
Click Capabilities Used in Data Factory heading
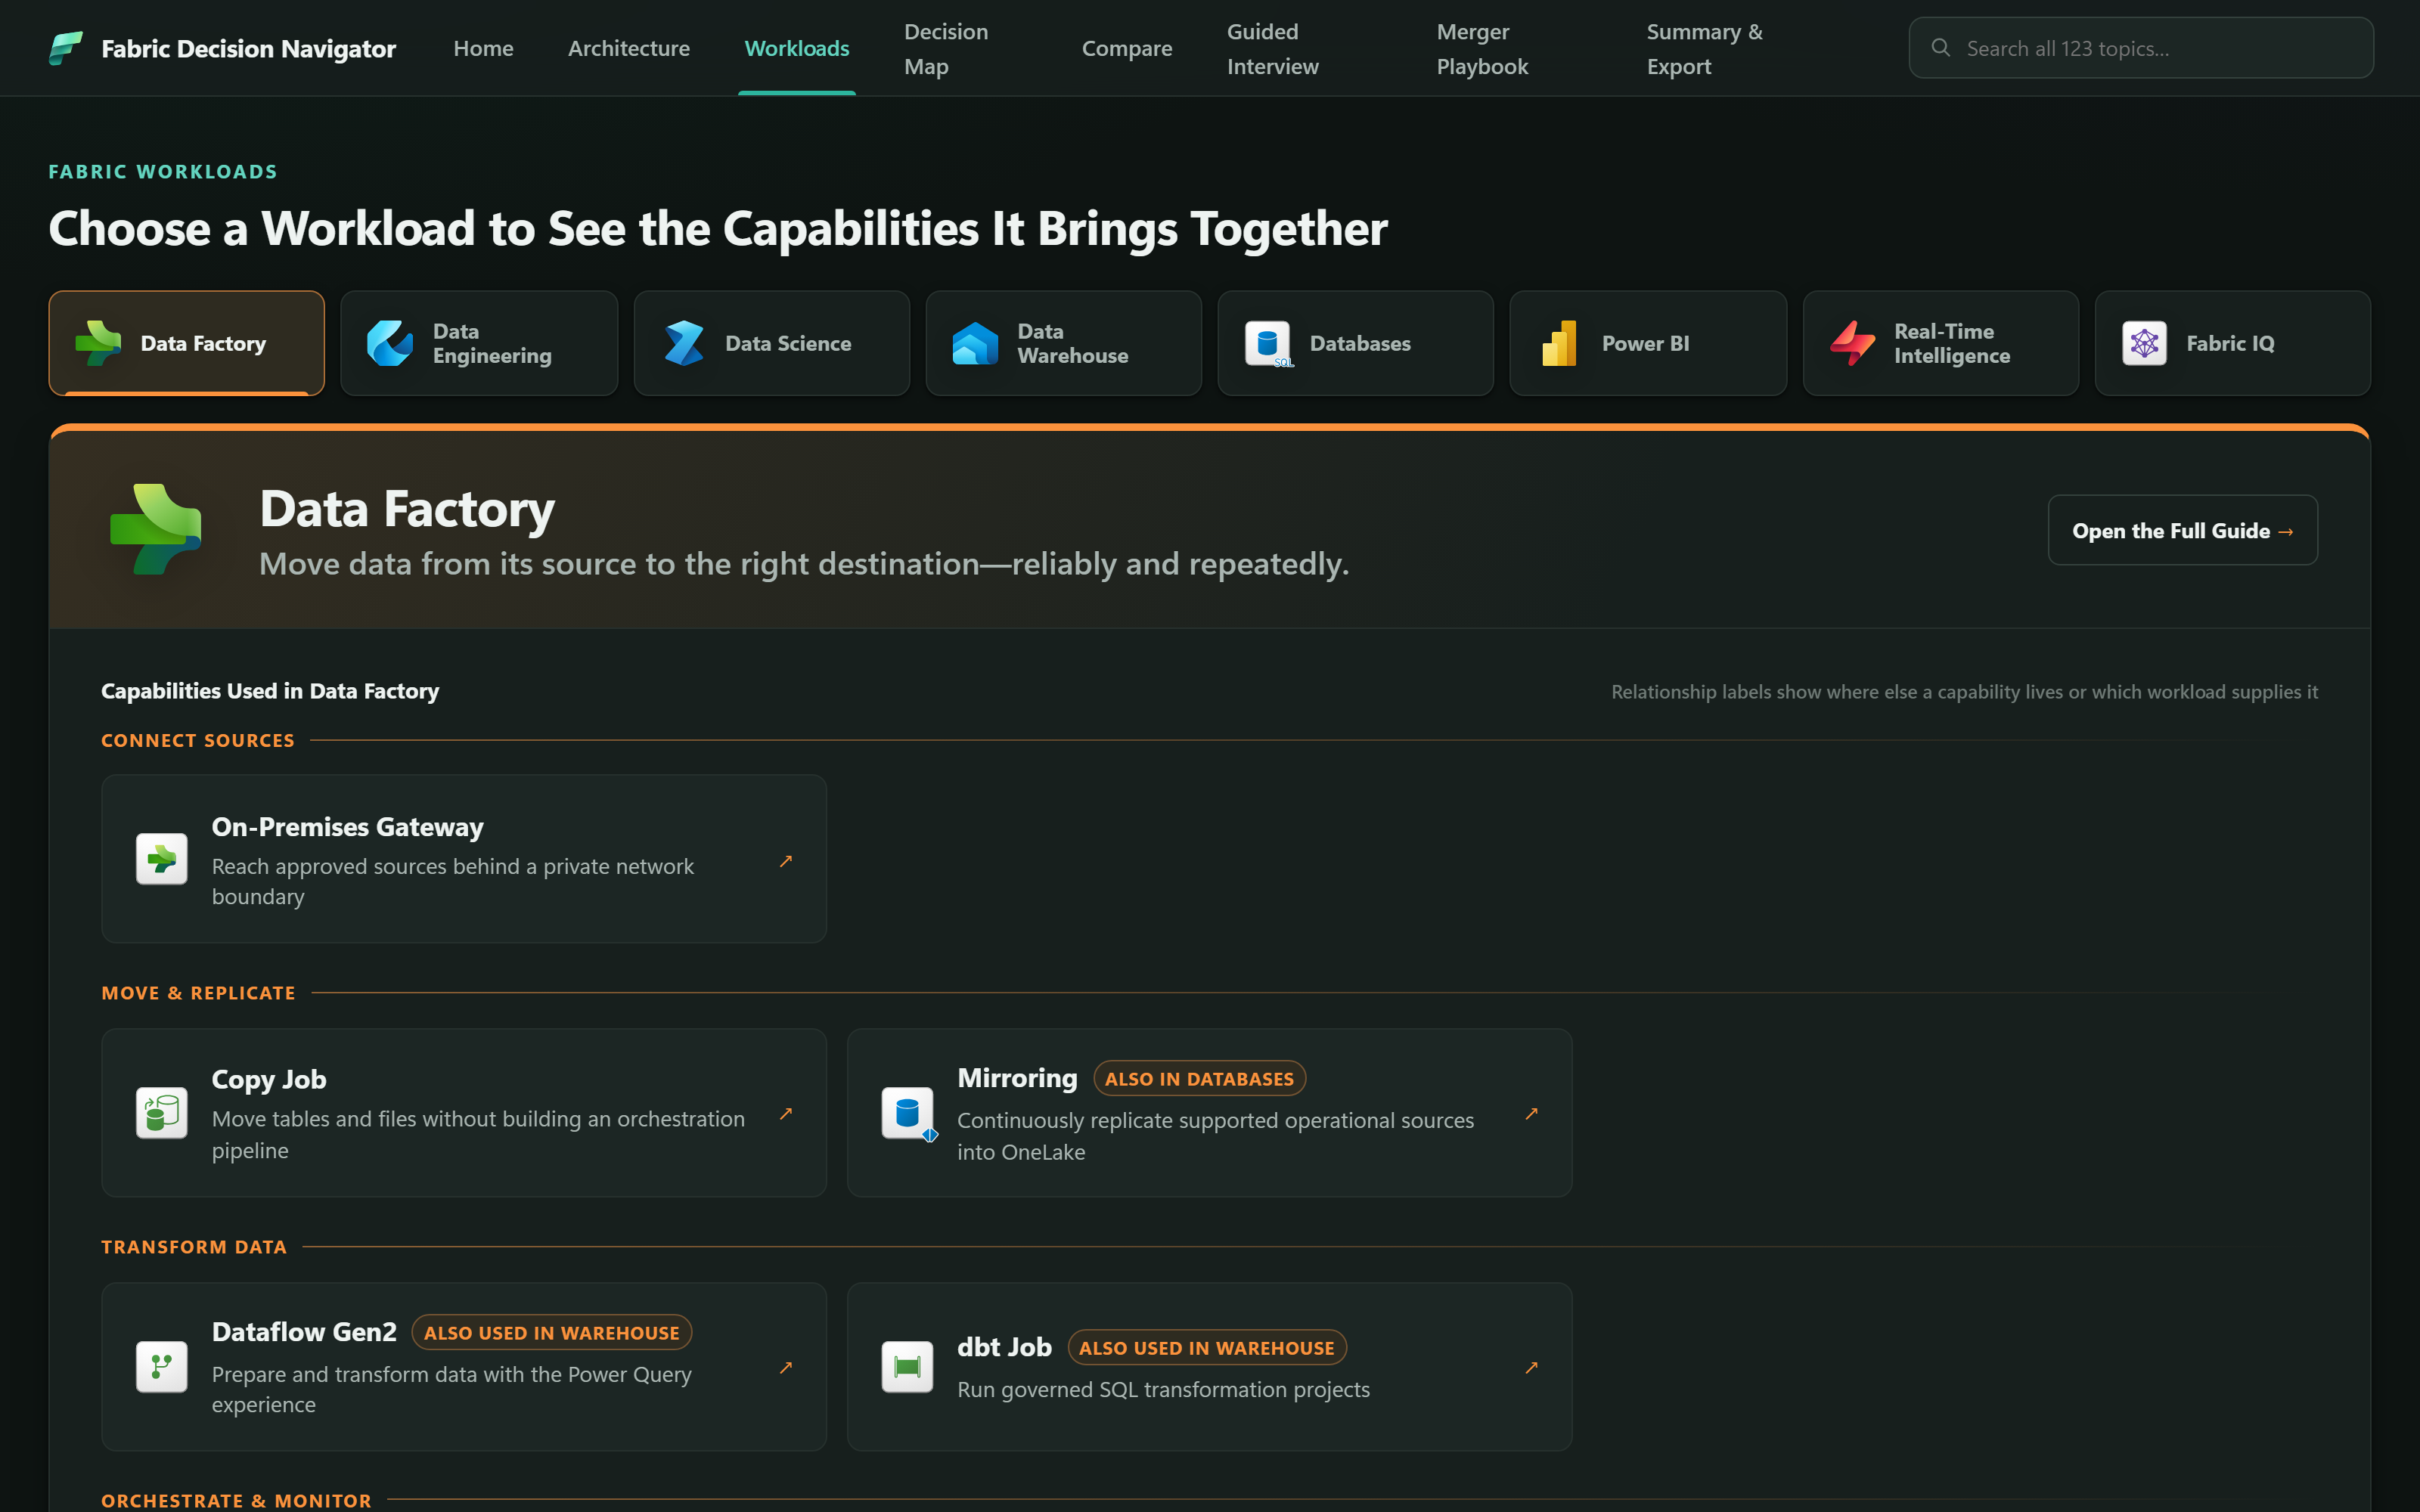270,691
